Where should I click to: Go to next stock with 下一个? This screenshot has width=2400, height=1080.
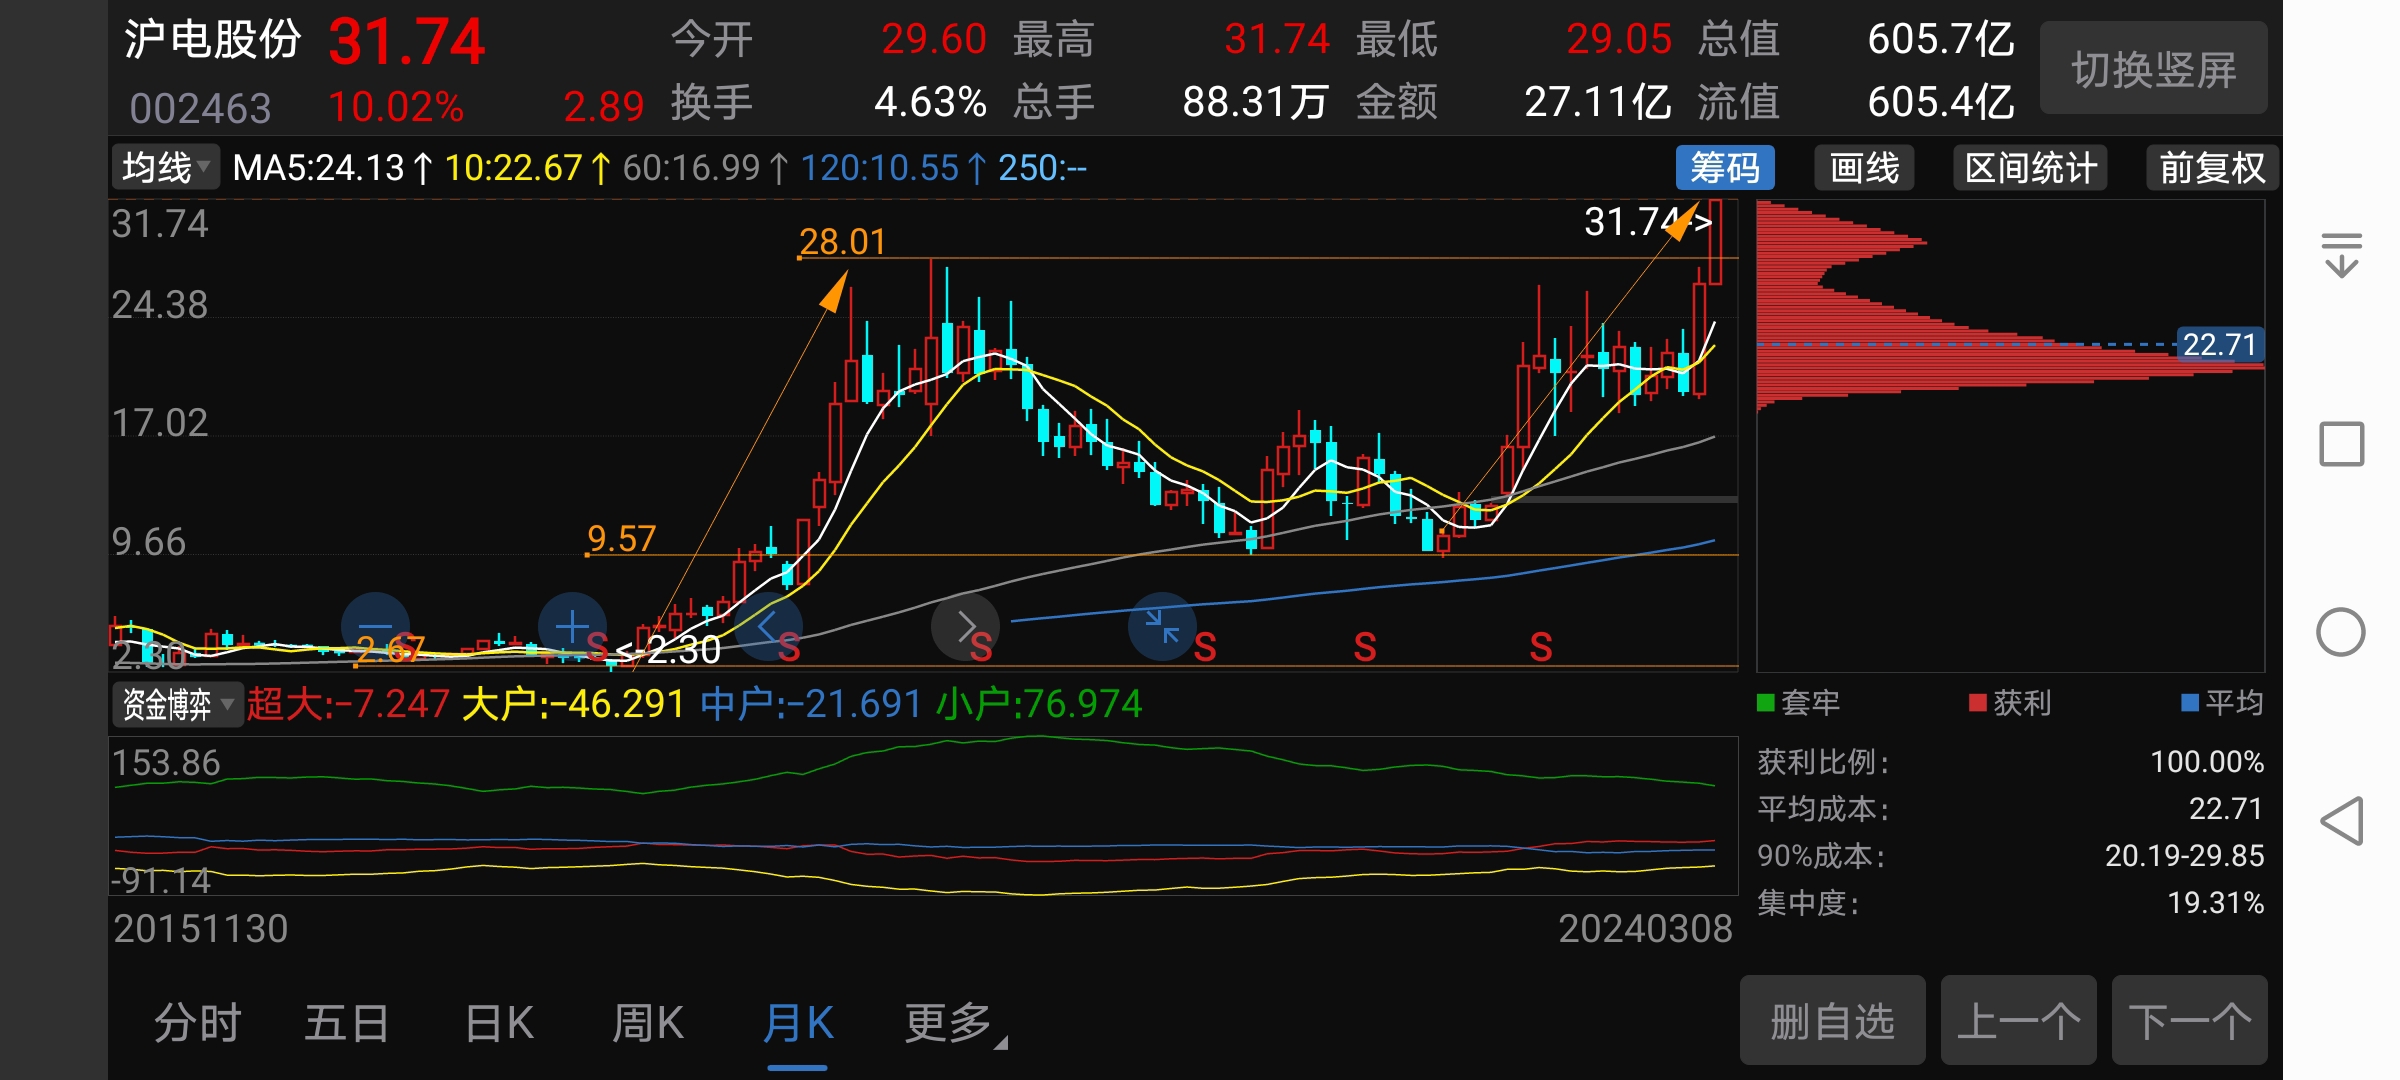2189,1021
